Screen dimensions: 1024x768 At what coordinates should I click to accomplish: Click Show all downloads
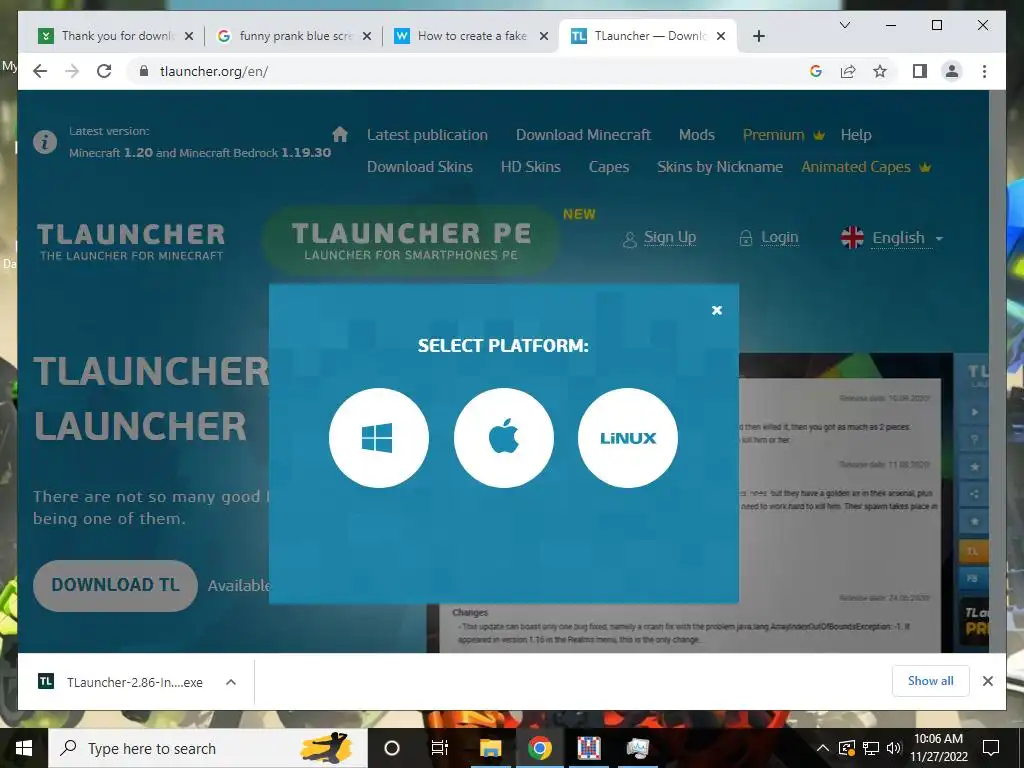pos(931,680)
